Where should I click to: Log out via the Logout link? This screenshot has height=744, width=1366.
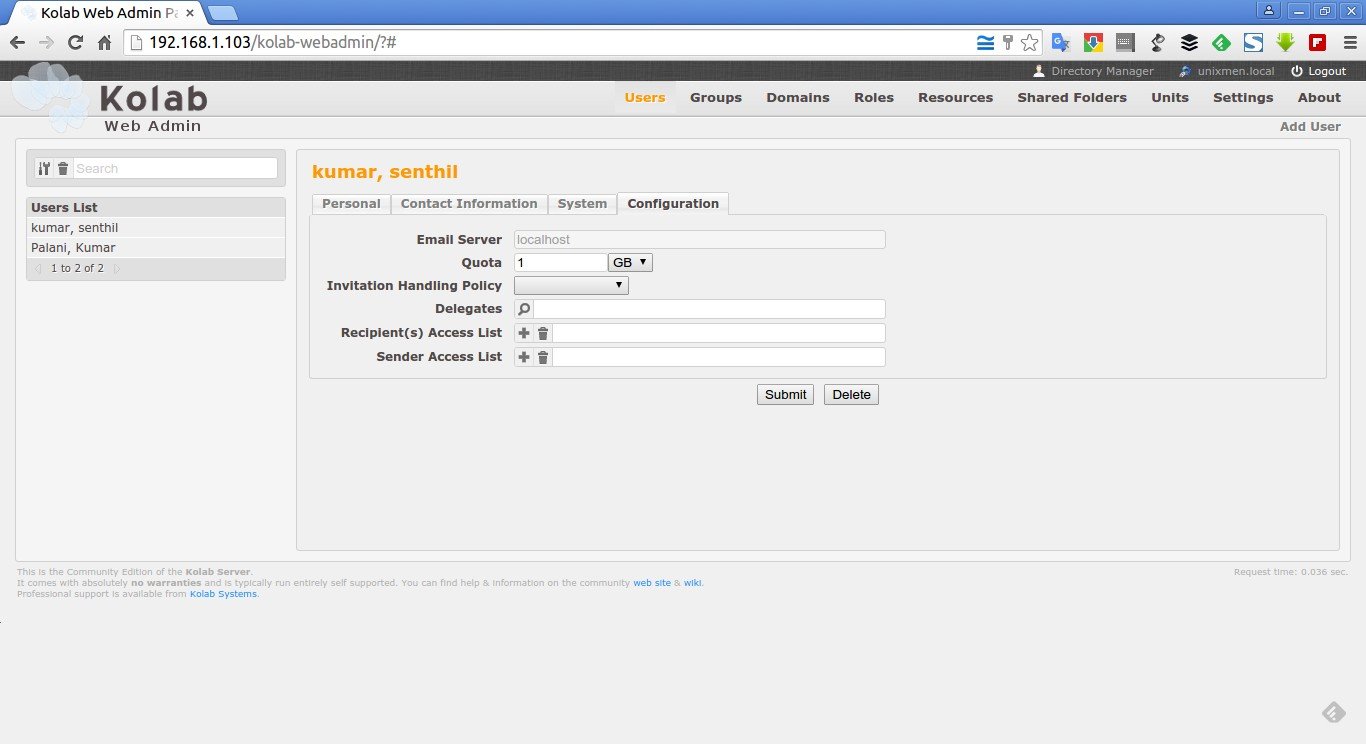click(x=1327, y=71)
